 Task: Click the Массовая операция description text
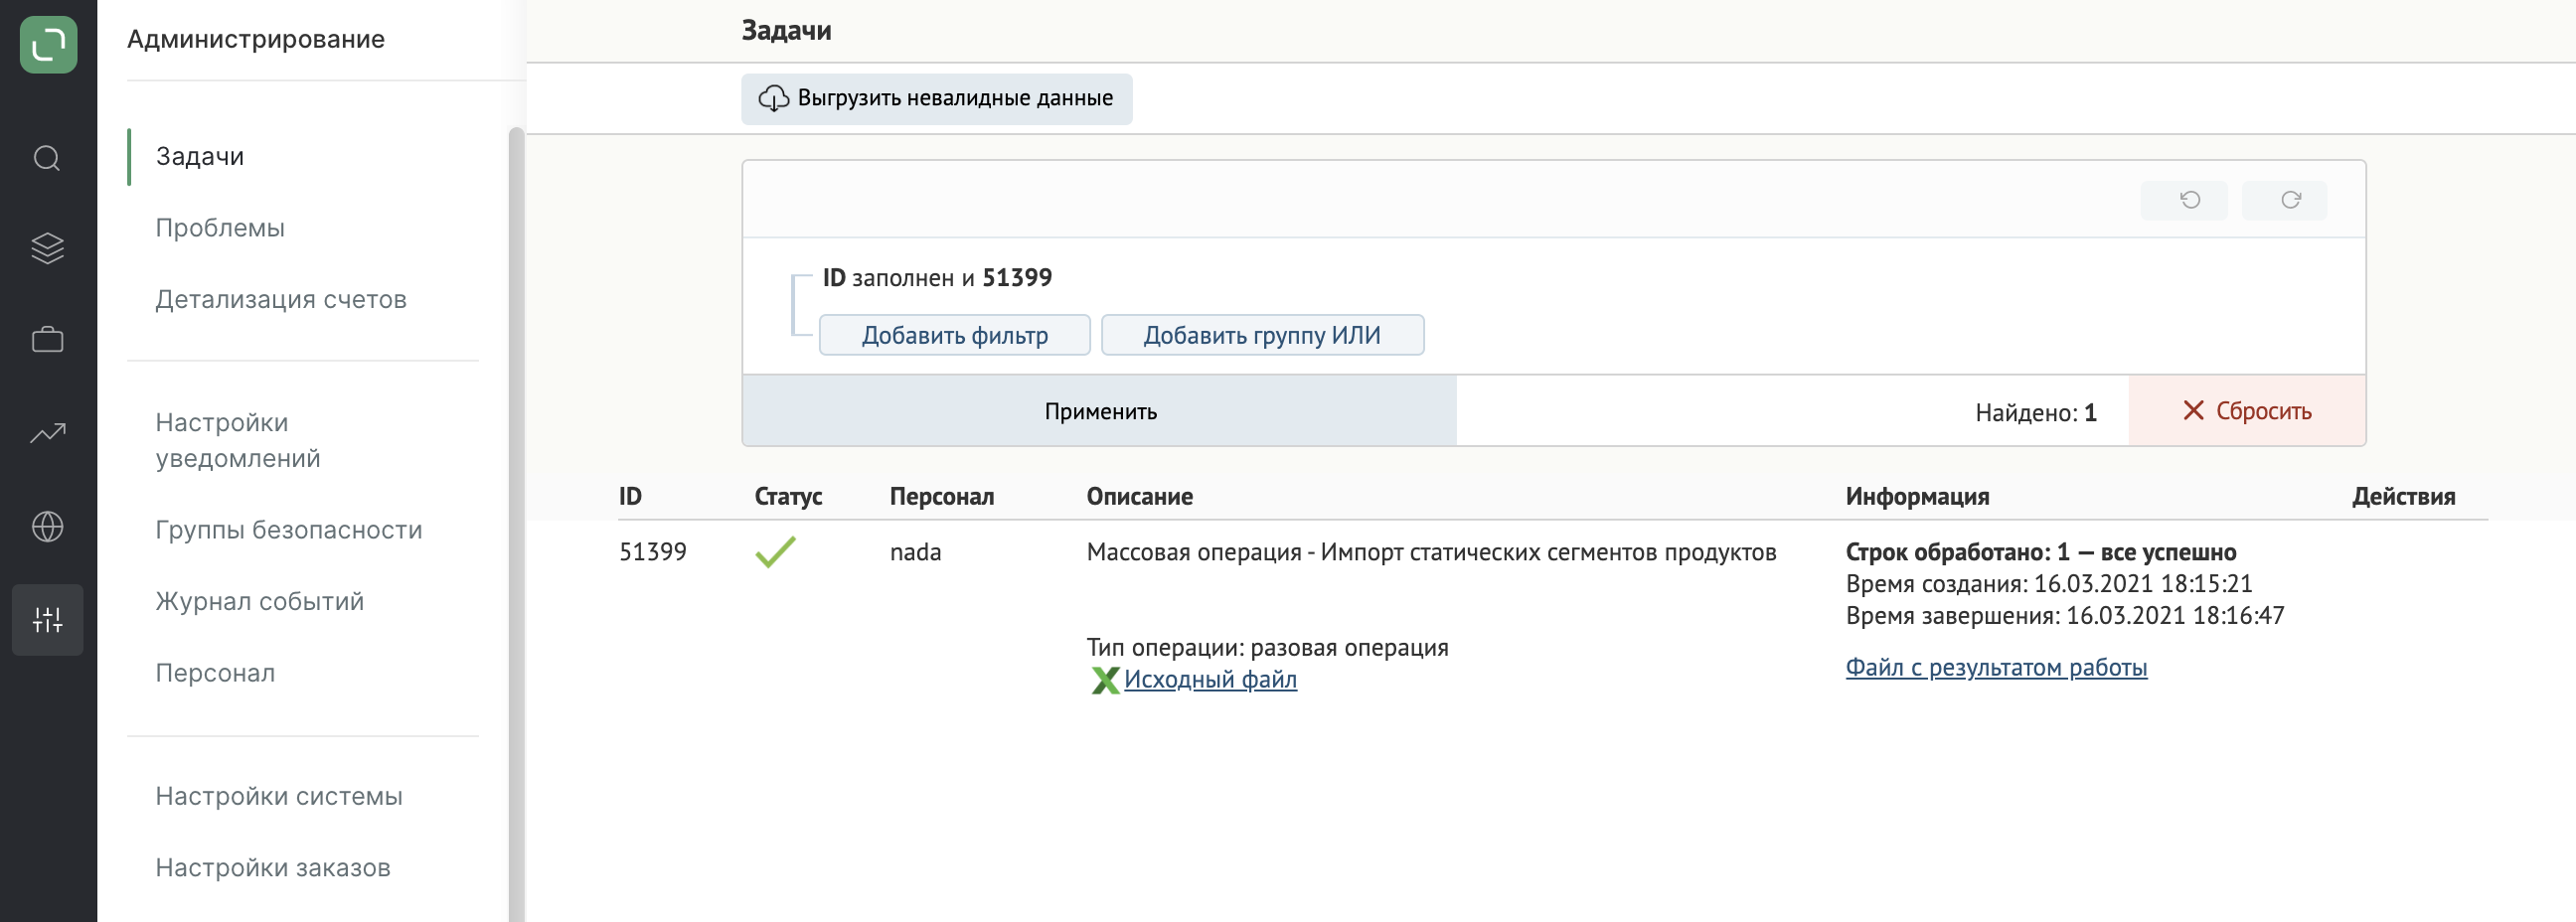pyautogui.click(x=1431, y=552)
